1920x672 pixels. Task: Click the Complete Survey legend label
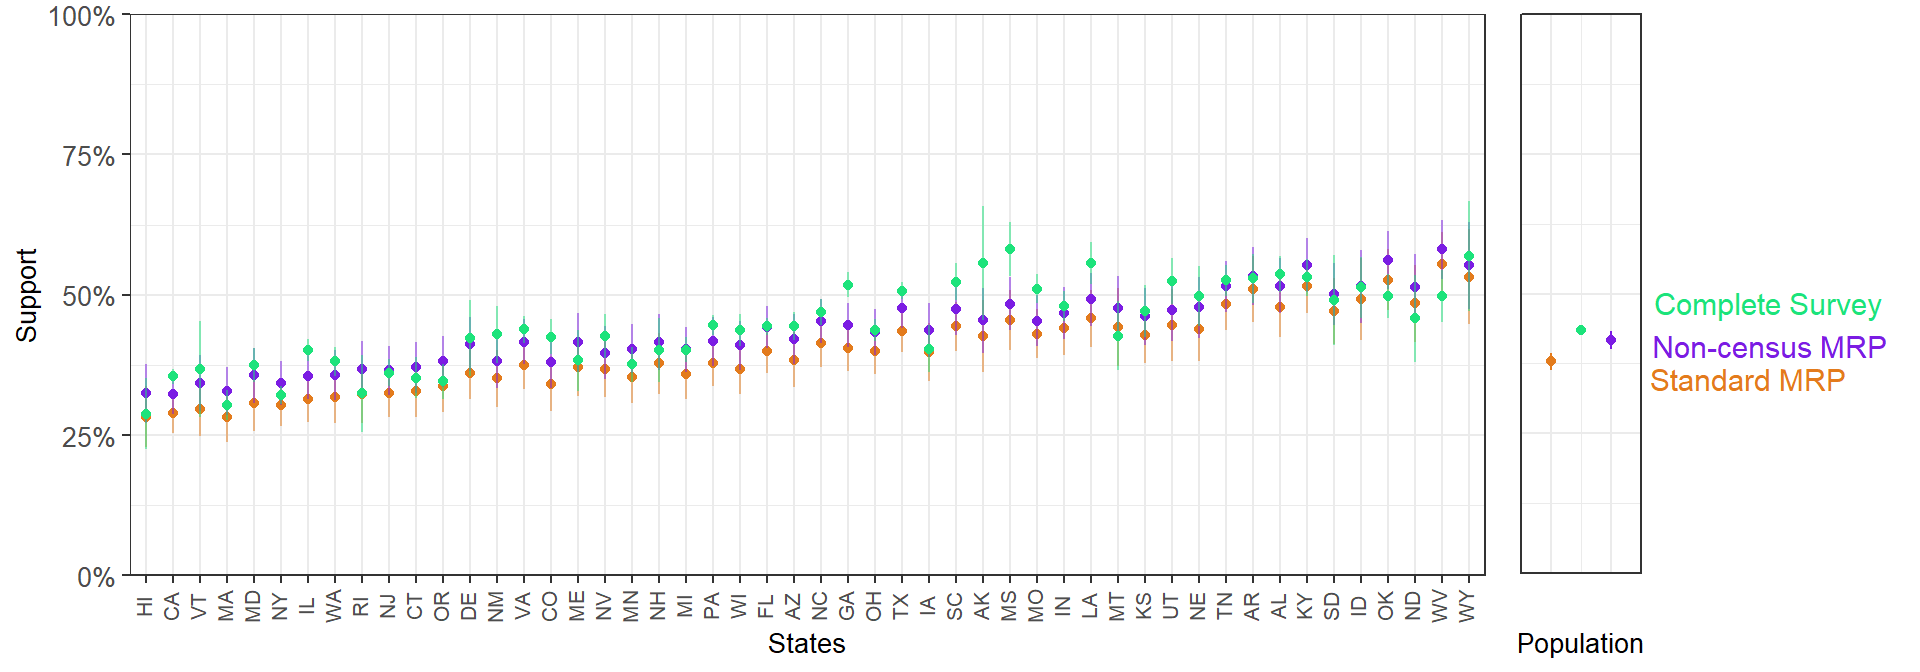click(x=1767, y=305)
